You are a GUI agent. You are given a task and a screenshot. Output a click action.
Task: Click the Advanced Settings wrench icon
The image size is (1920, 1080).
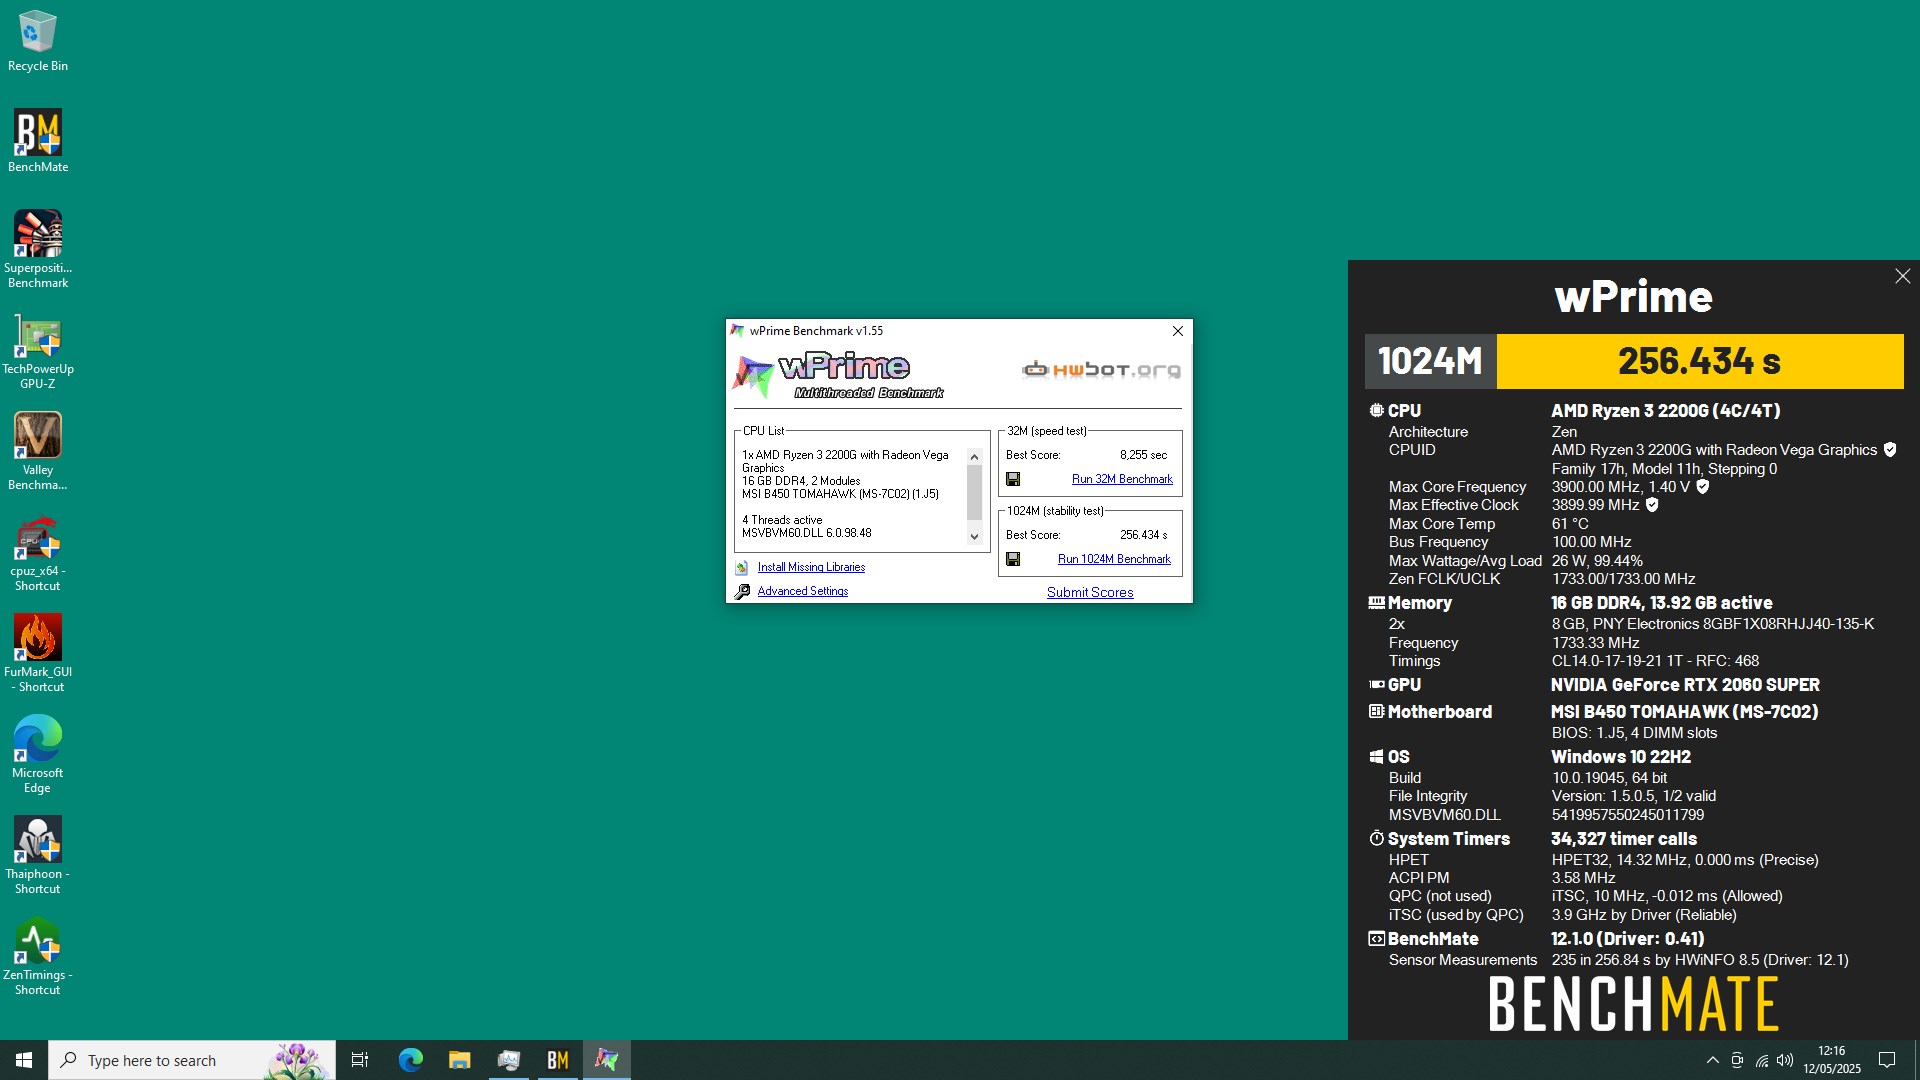point(742,592)
